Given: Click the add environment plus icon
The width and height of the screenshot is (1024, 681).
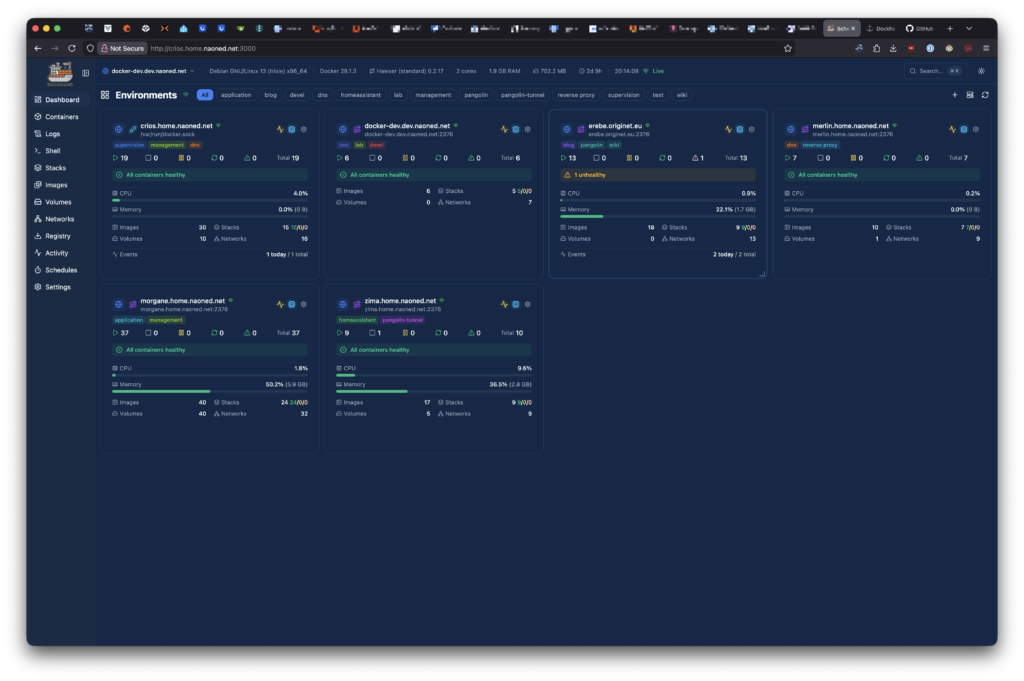Looking at the screenshot, I should (954, 95).
